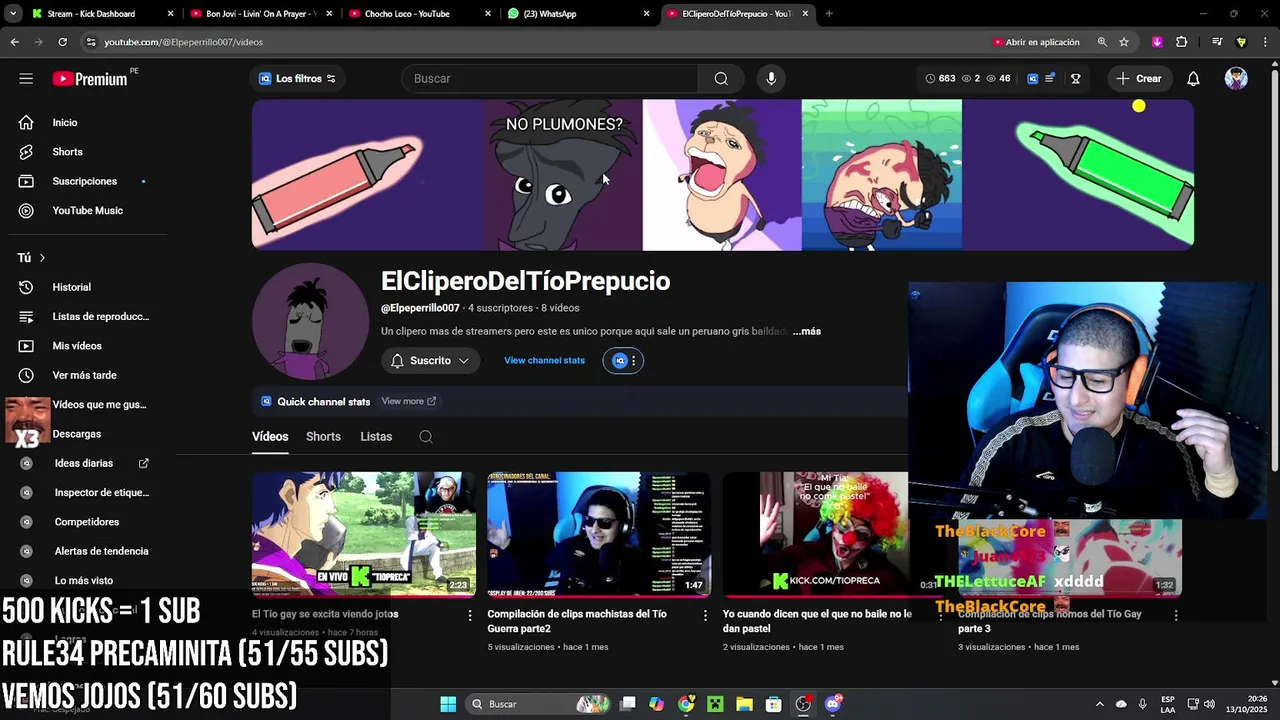Expand the 'Tú' sidebar section
Viewport: 1280px width, 720px height.
tap(31, 258)
